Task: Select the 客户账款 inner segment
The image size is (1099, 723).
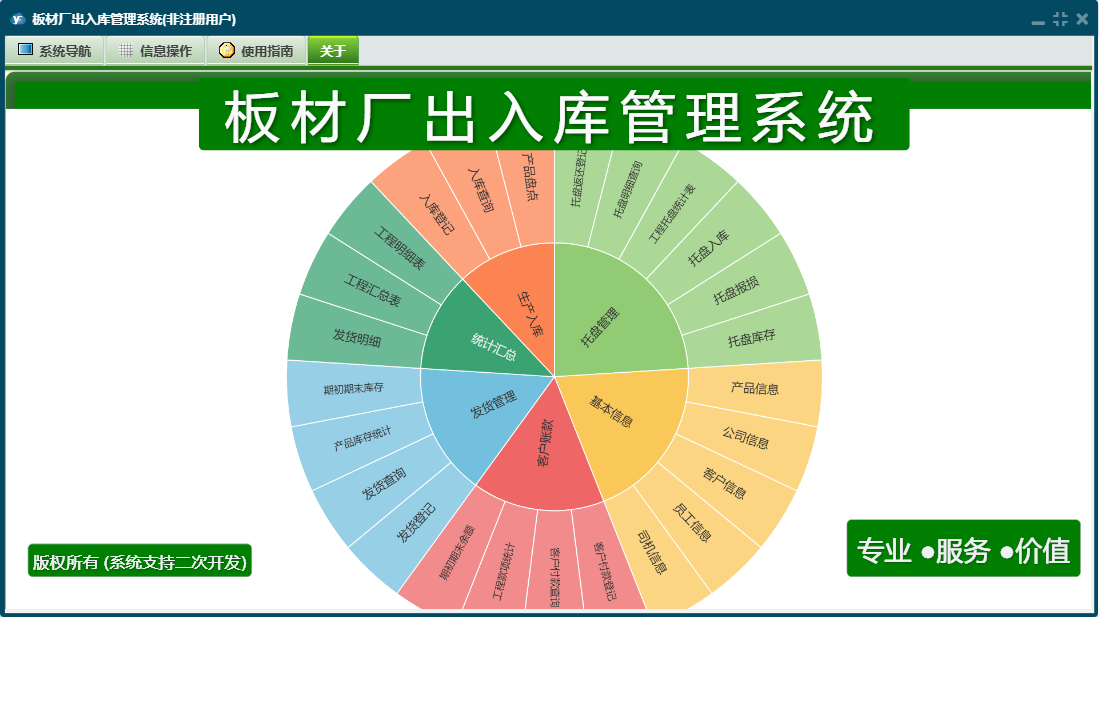Action: (x=545, y=443)
